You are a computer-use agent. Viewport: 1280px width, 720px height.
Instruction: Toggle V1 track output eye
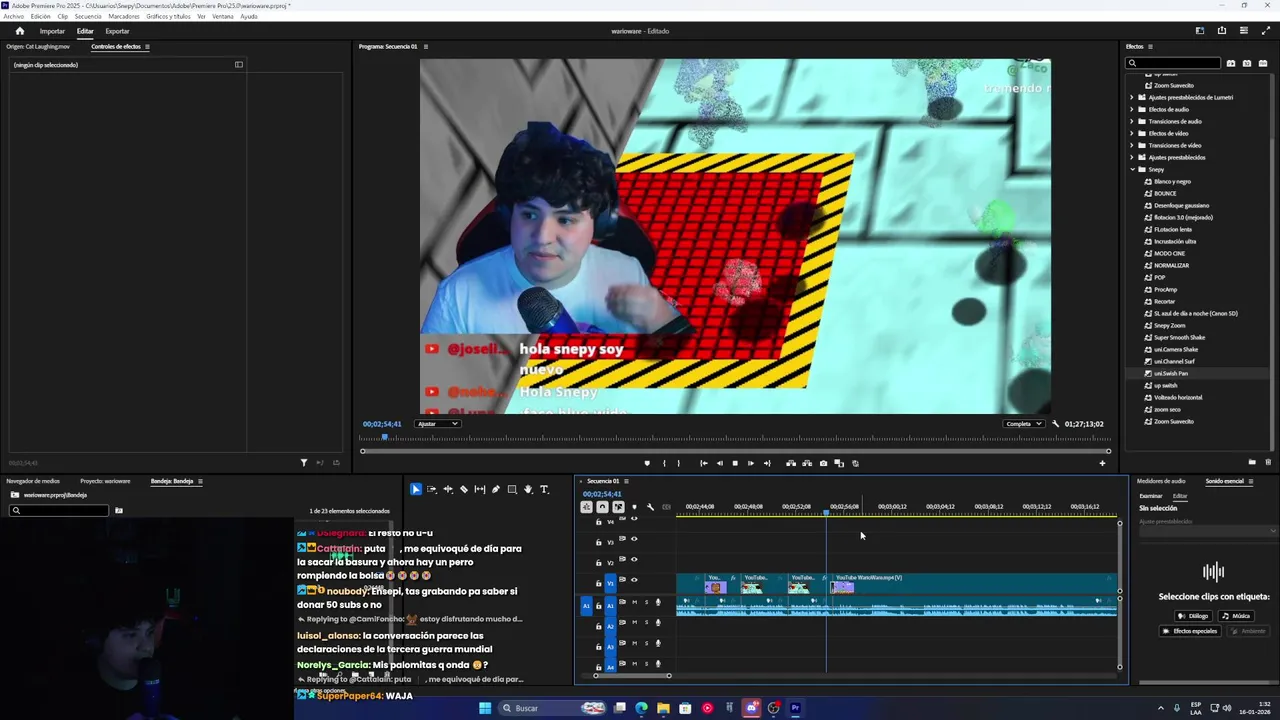tap(634, 580)
